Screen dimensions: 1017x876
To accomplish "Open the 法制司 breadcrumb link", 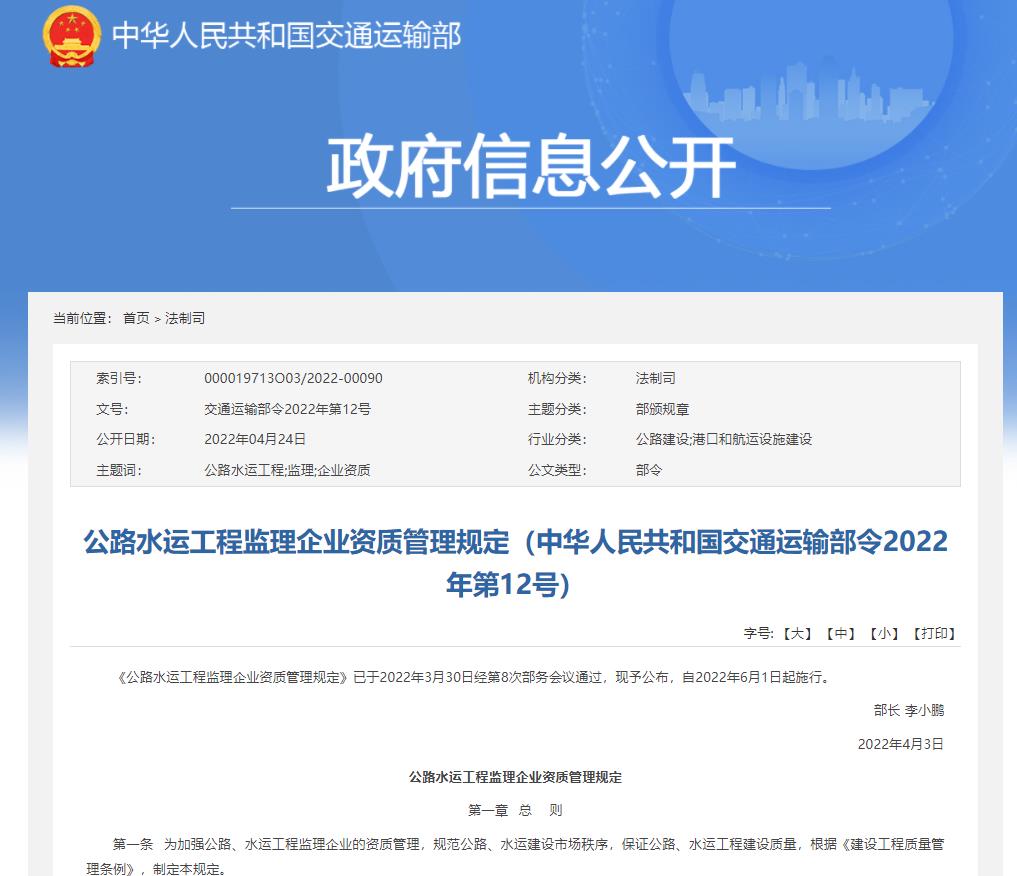I will pos(185,318).
